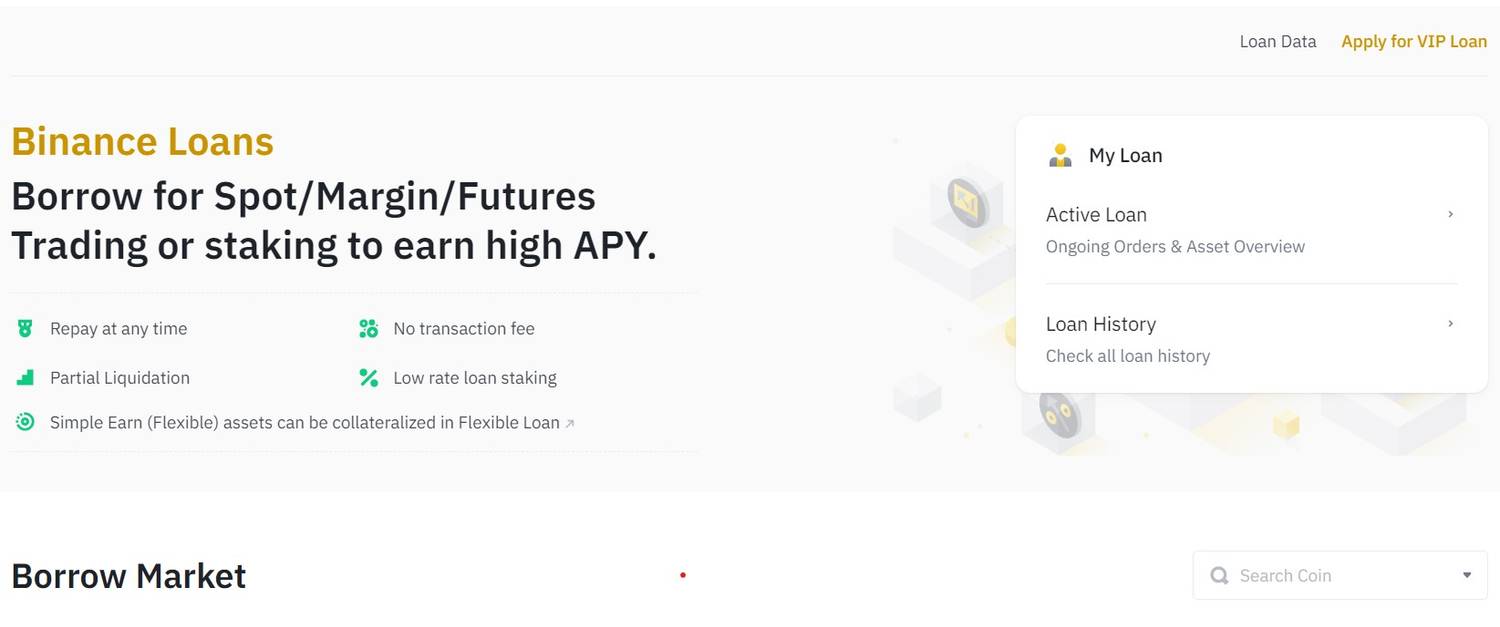1500x627 pixels.
Task: Expand Active Loan with its chevron arrow
Action: [x=1450, y=214]
